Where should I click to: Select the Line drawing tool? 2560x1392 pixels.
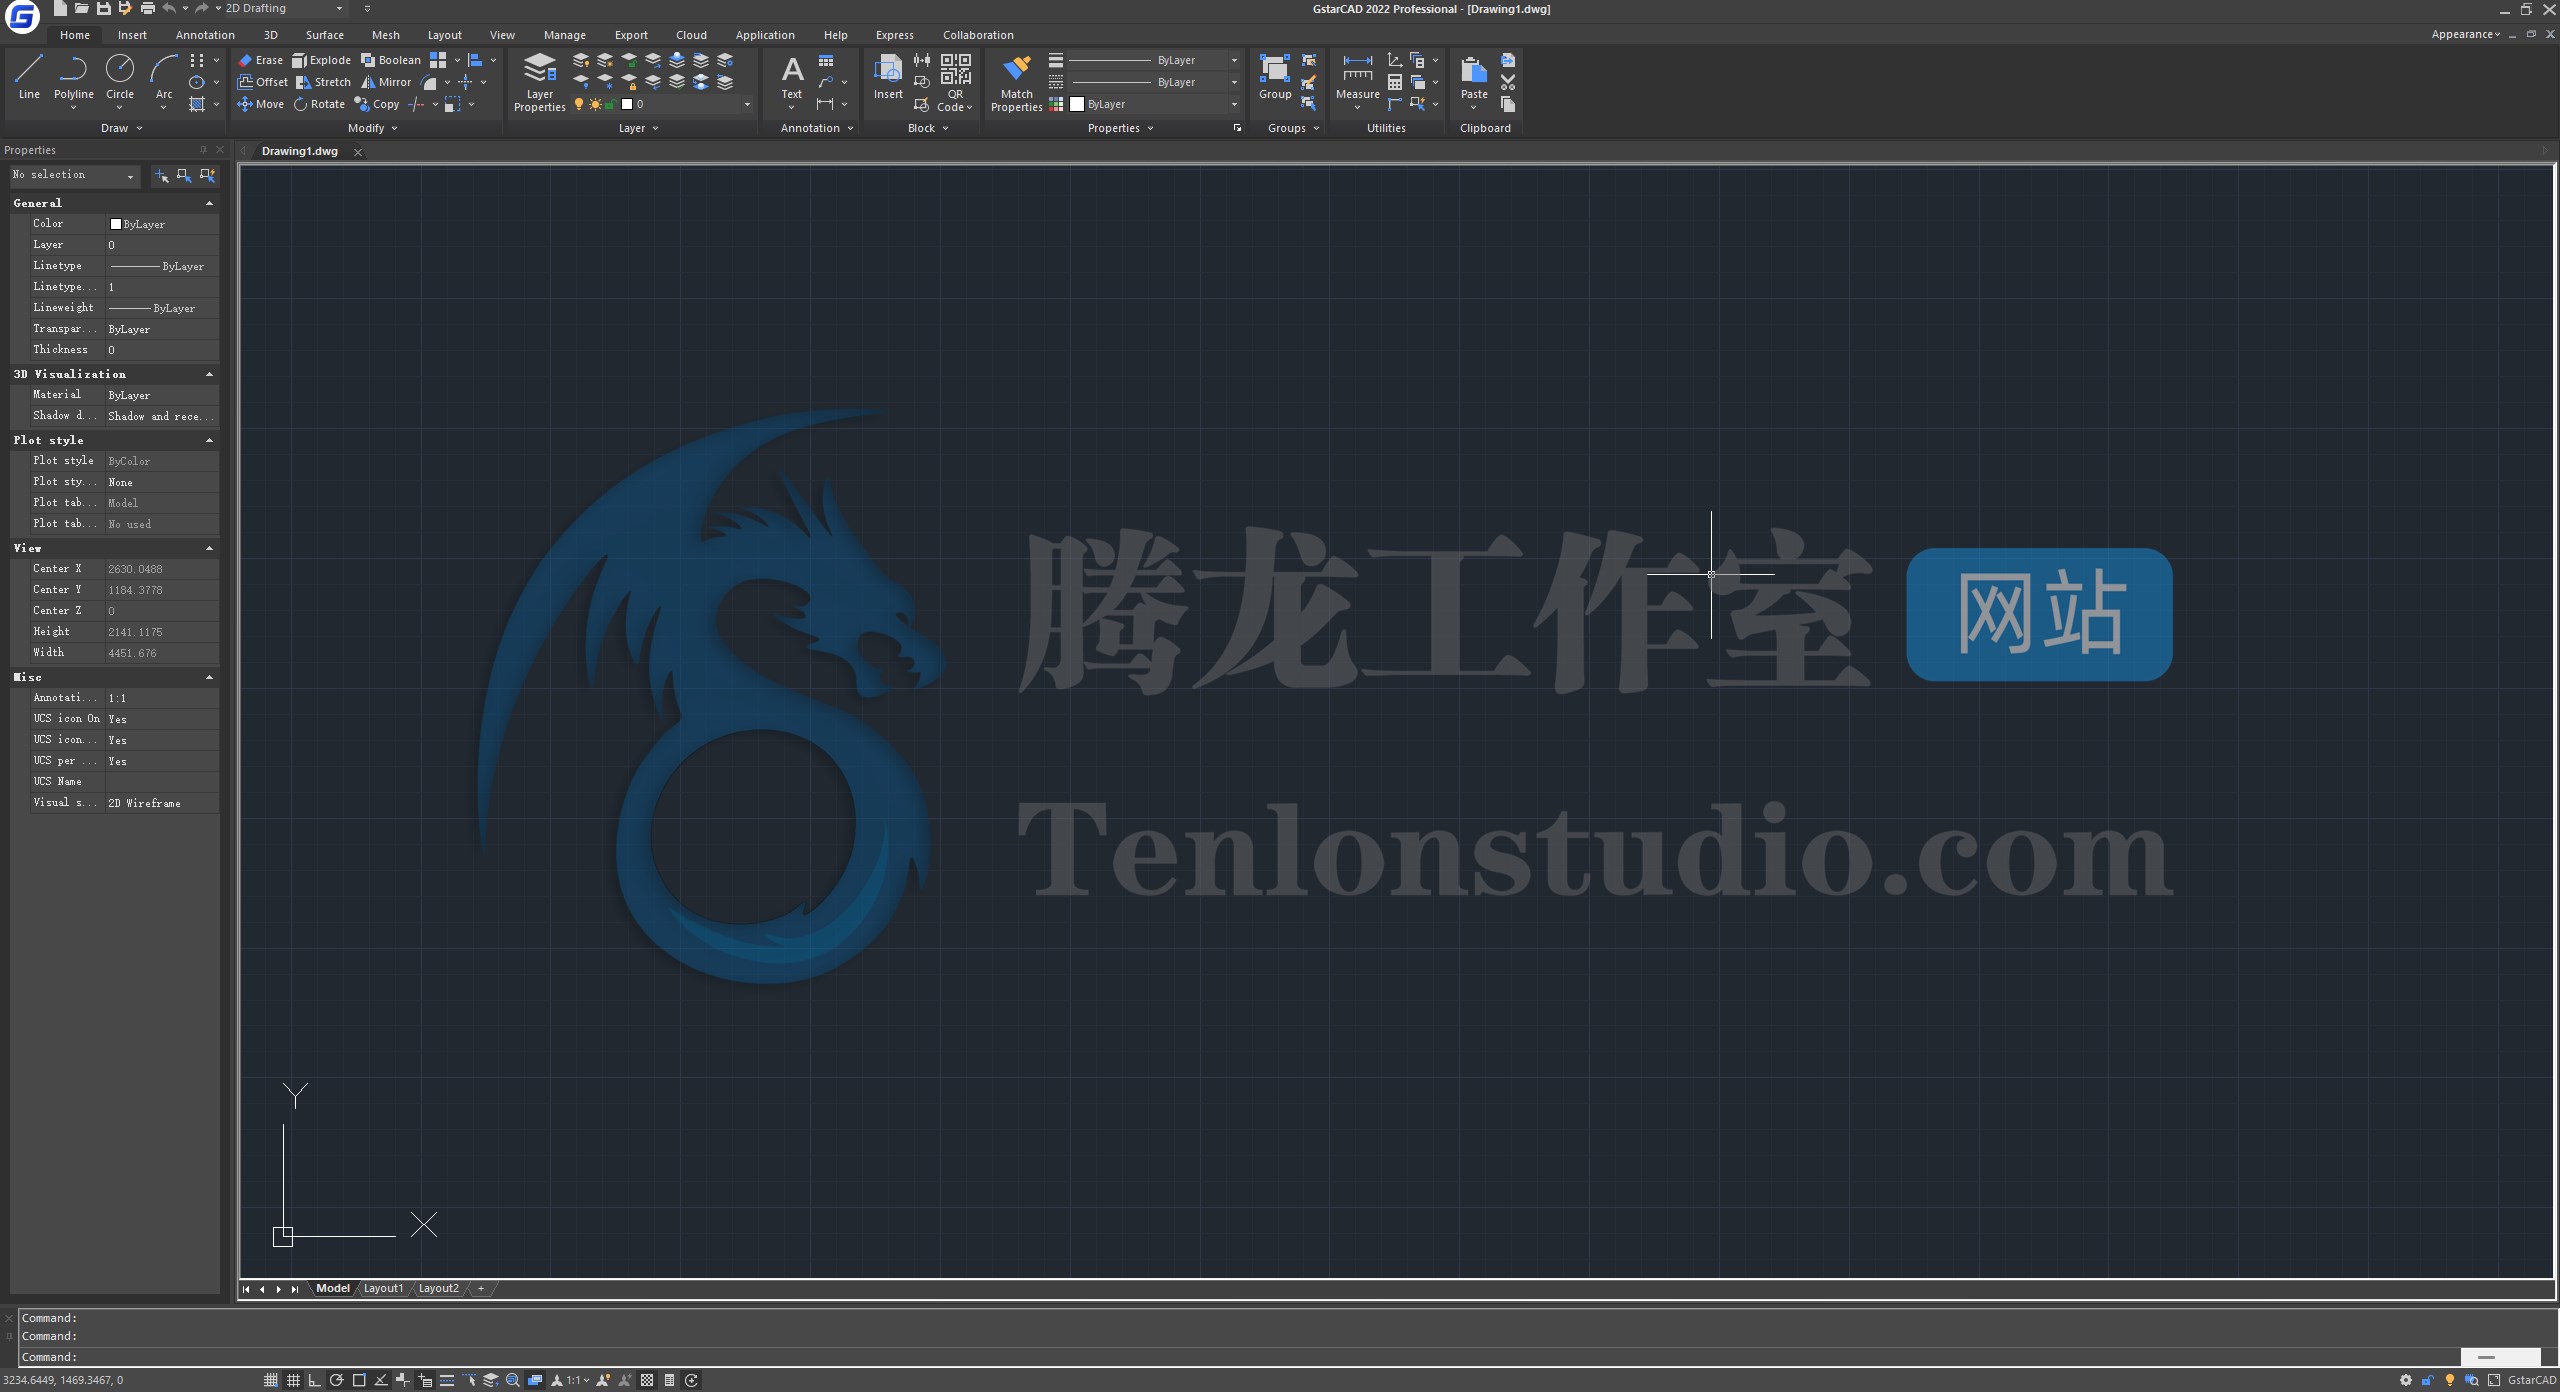pyautogui.click(x=29, y=77)
